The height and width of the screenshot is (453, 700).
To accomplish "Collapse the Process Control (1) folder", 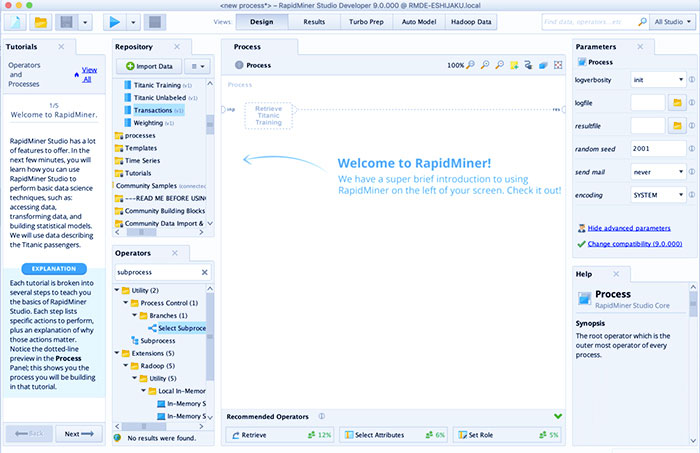I will pyautogui.click(x=126, y=303).
